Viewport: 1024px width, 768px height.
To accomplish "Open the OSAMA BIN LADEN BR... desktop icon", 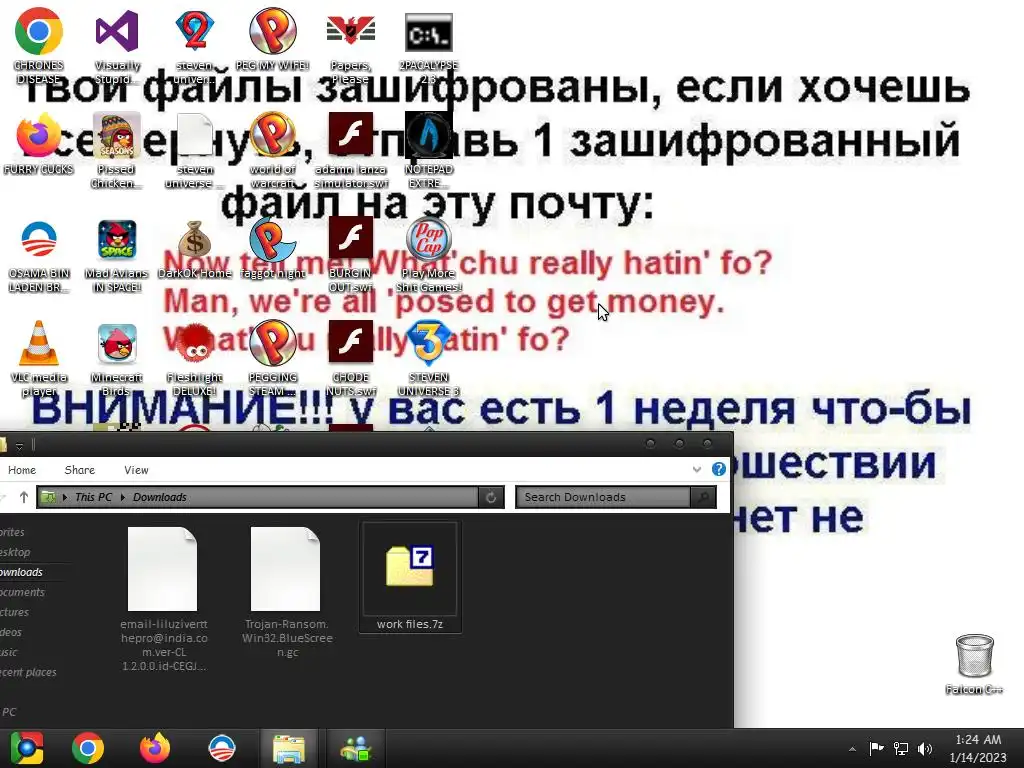I will 39,239.
